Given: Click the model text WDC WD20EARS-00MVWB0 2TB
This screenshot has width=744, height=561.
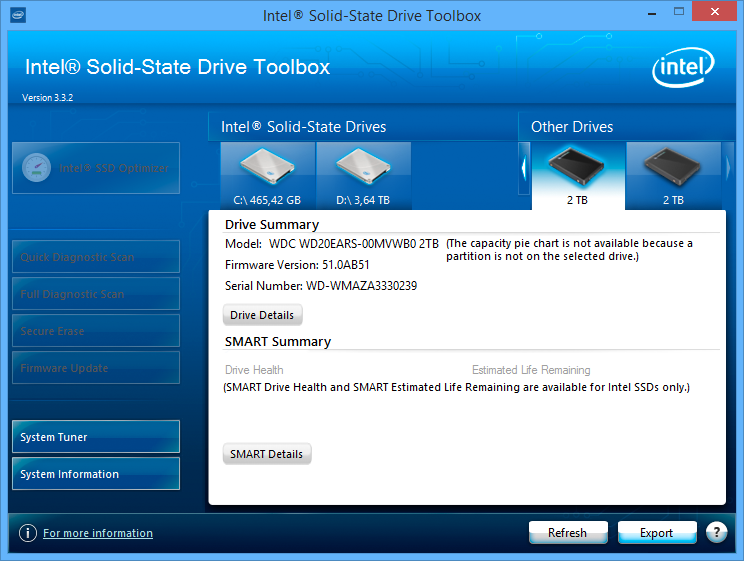Looking at the screenshot, I should [x=354, y=243].
